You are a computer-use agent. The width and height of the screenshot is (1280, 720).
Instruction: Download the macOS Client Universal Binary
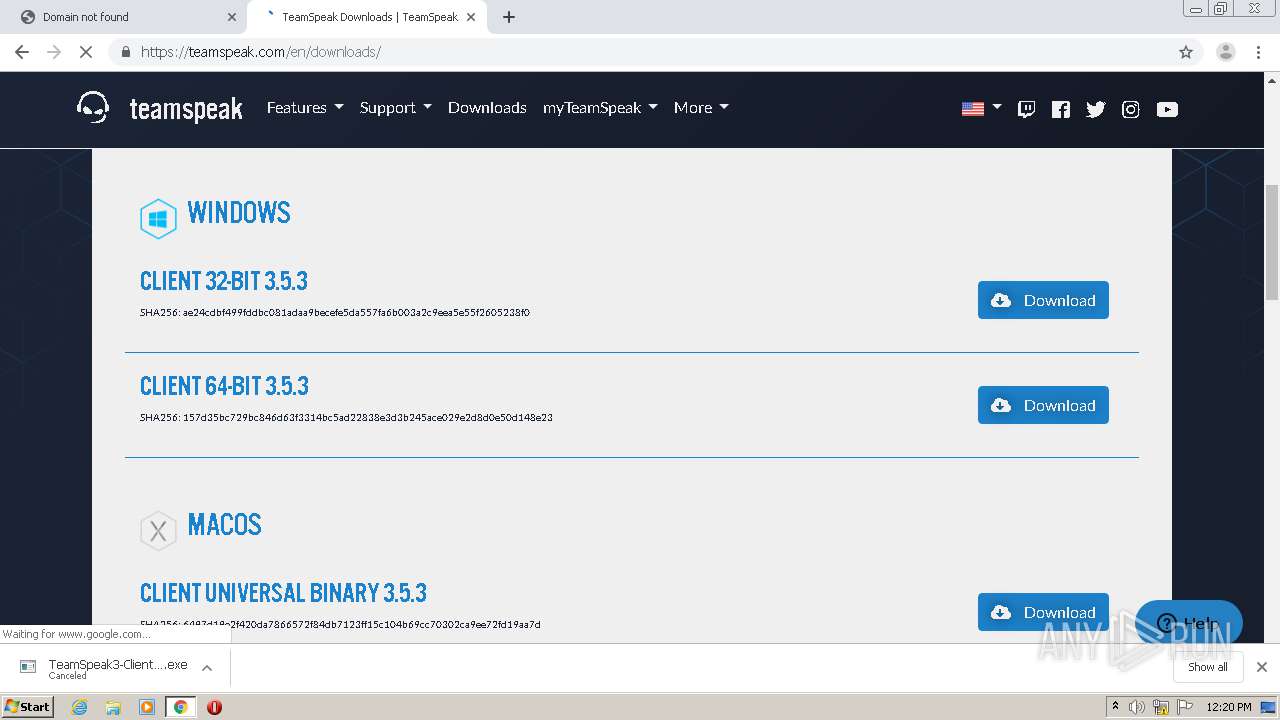tap(1043, 612)
